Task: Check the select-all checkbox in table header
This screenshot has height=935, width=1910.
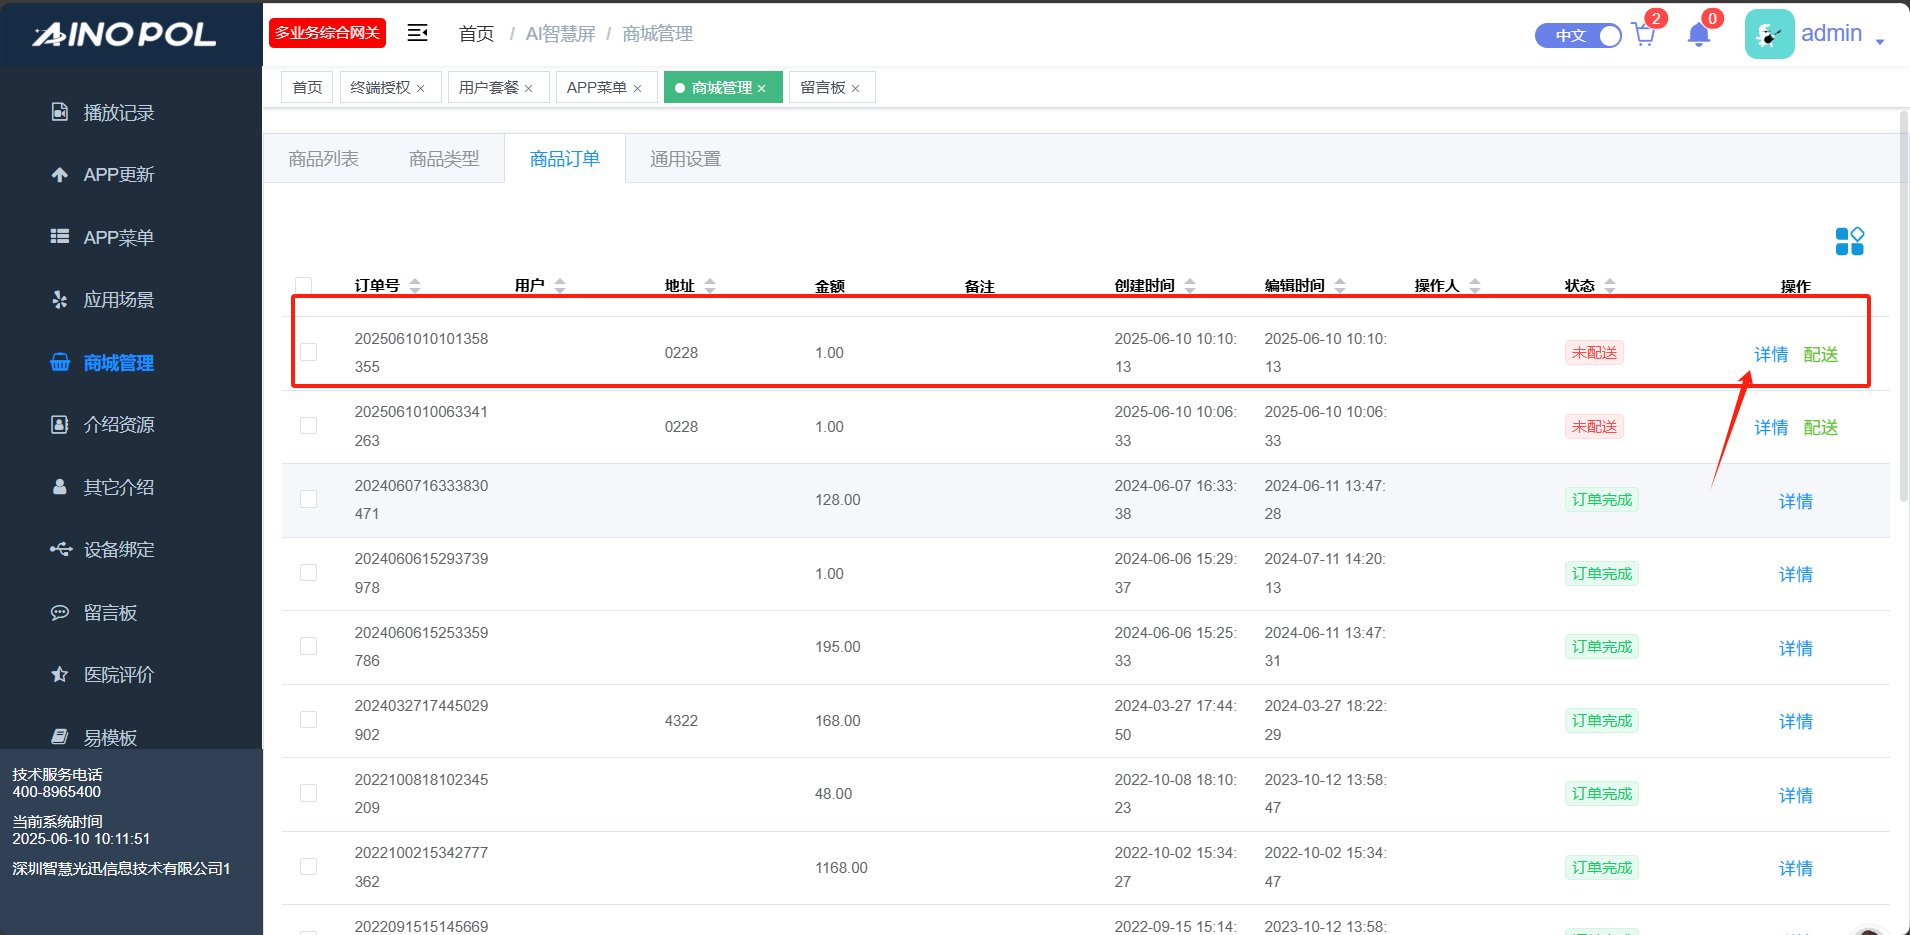Action: coord(304,285)
